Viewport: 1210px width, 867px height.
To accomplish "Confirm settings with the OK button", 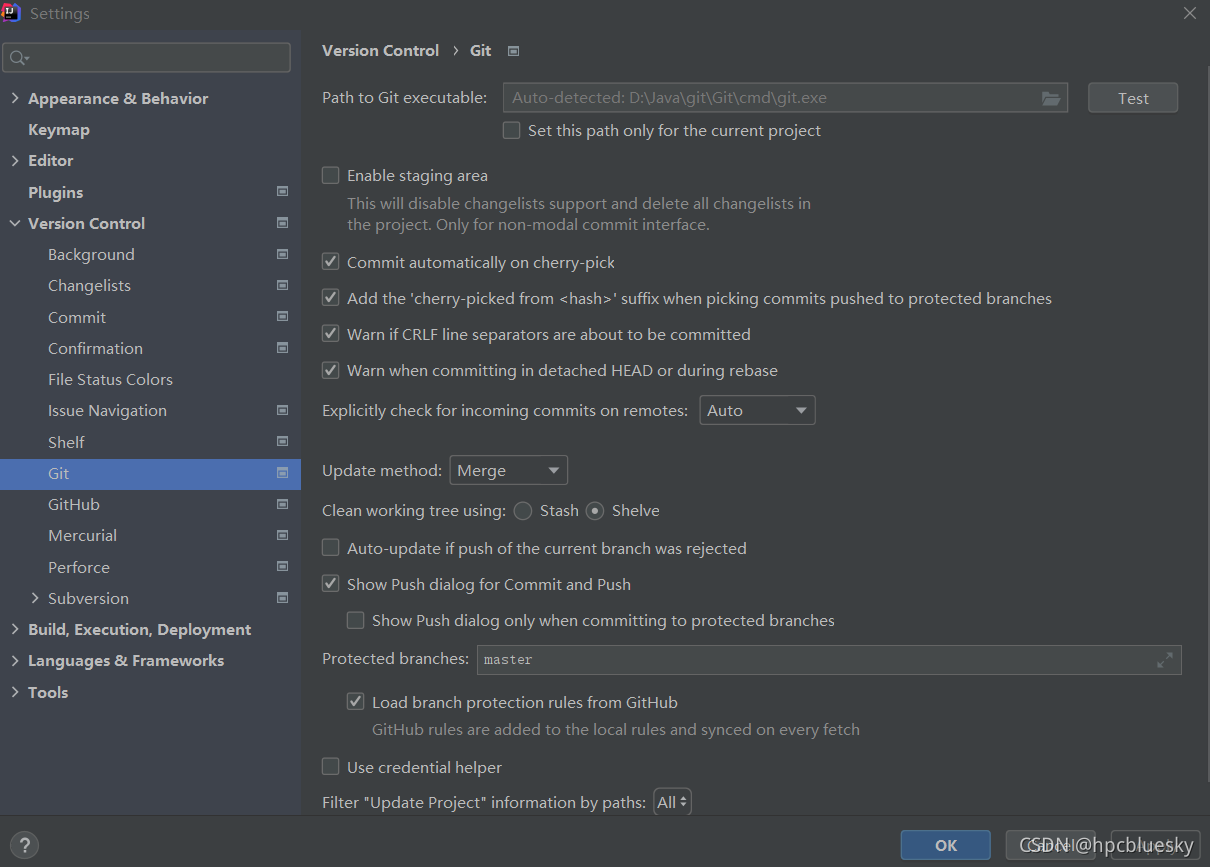I will pyautogui.click(x=945, y=845).
